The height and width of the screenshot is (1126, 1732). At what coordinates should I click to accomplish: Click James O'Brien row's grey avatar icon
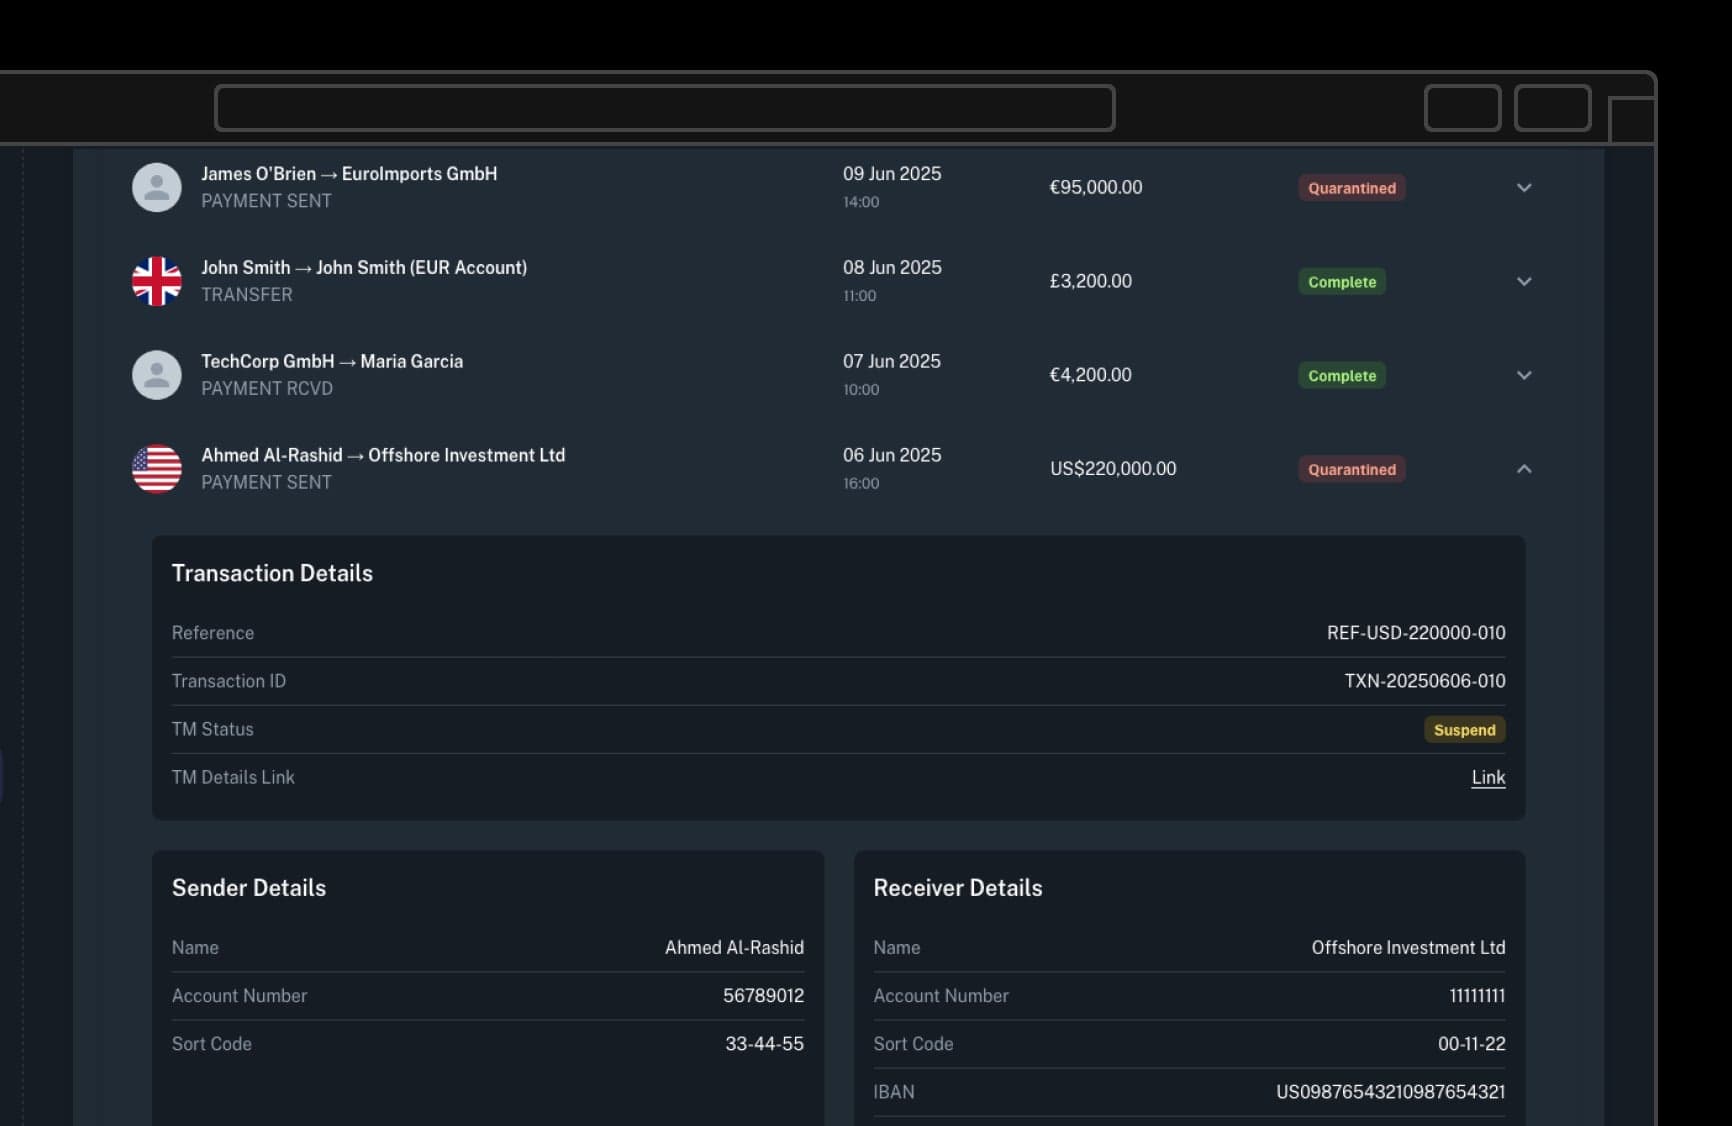pos(157,187)
